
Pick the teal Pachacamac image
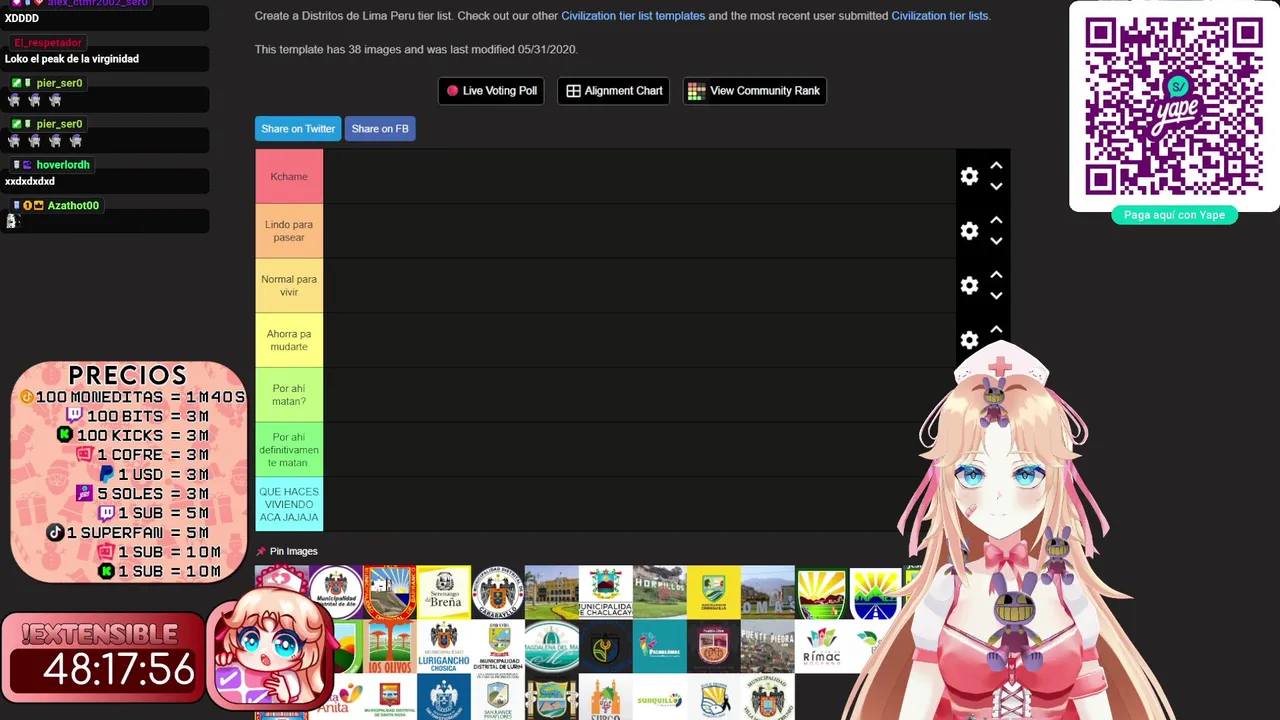[x=660, y=646]
